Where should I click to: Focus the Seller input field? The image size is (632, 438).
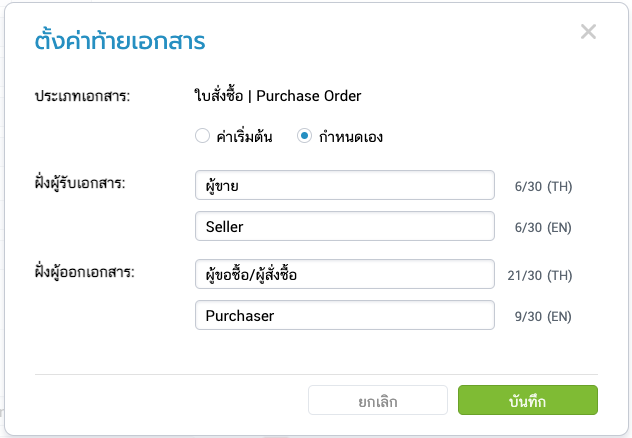[x=345, y=226]
